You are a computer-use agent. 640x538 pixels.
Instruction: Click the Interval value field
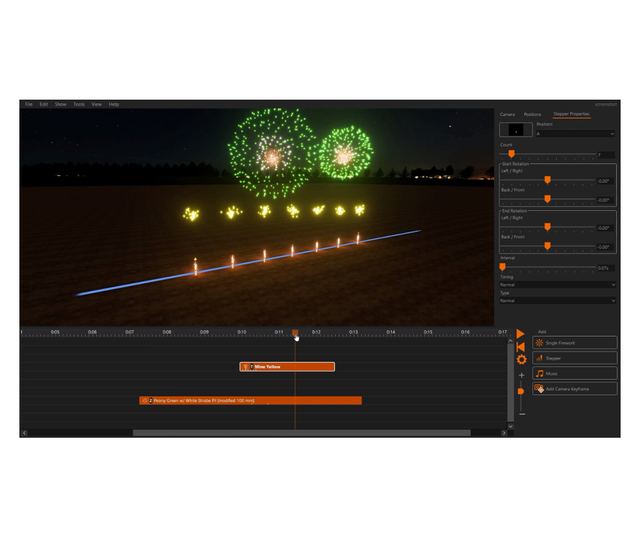click(x=606, y=268)
